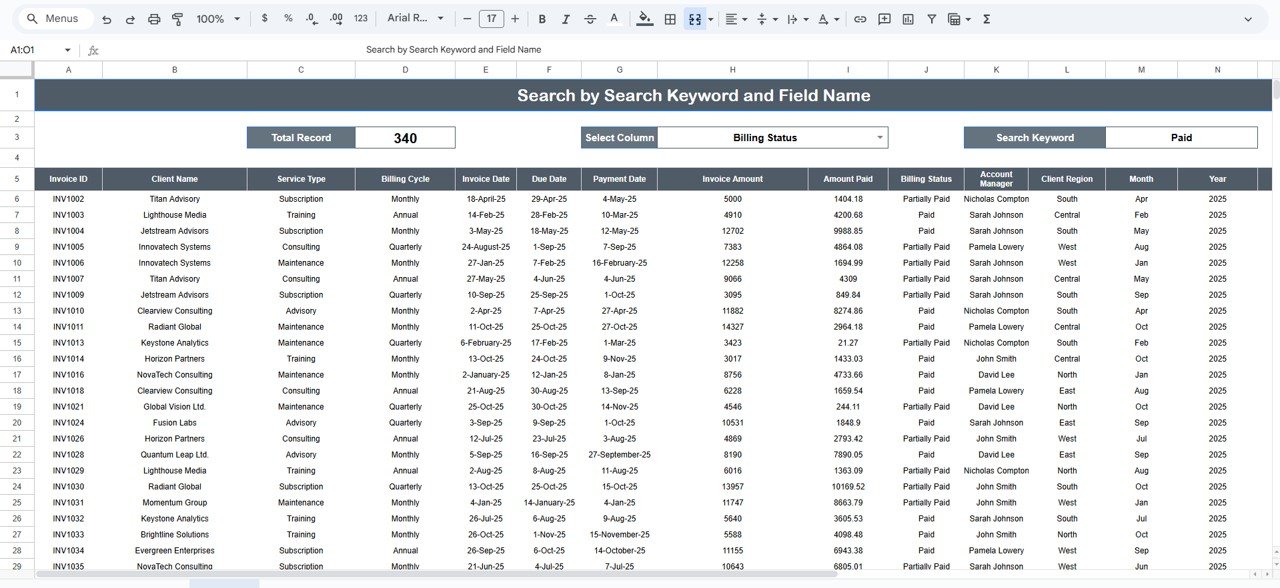Screen dimensions: 1280x588
Task: Toggle bold formatting
Action: point(540,18)
